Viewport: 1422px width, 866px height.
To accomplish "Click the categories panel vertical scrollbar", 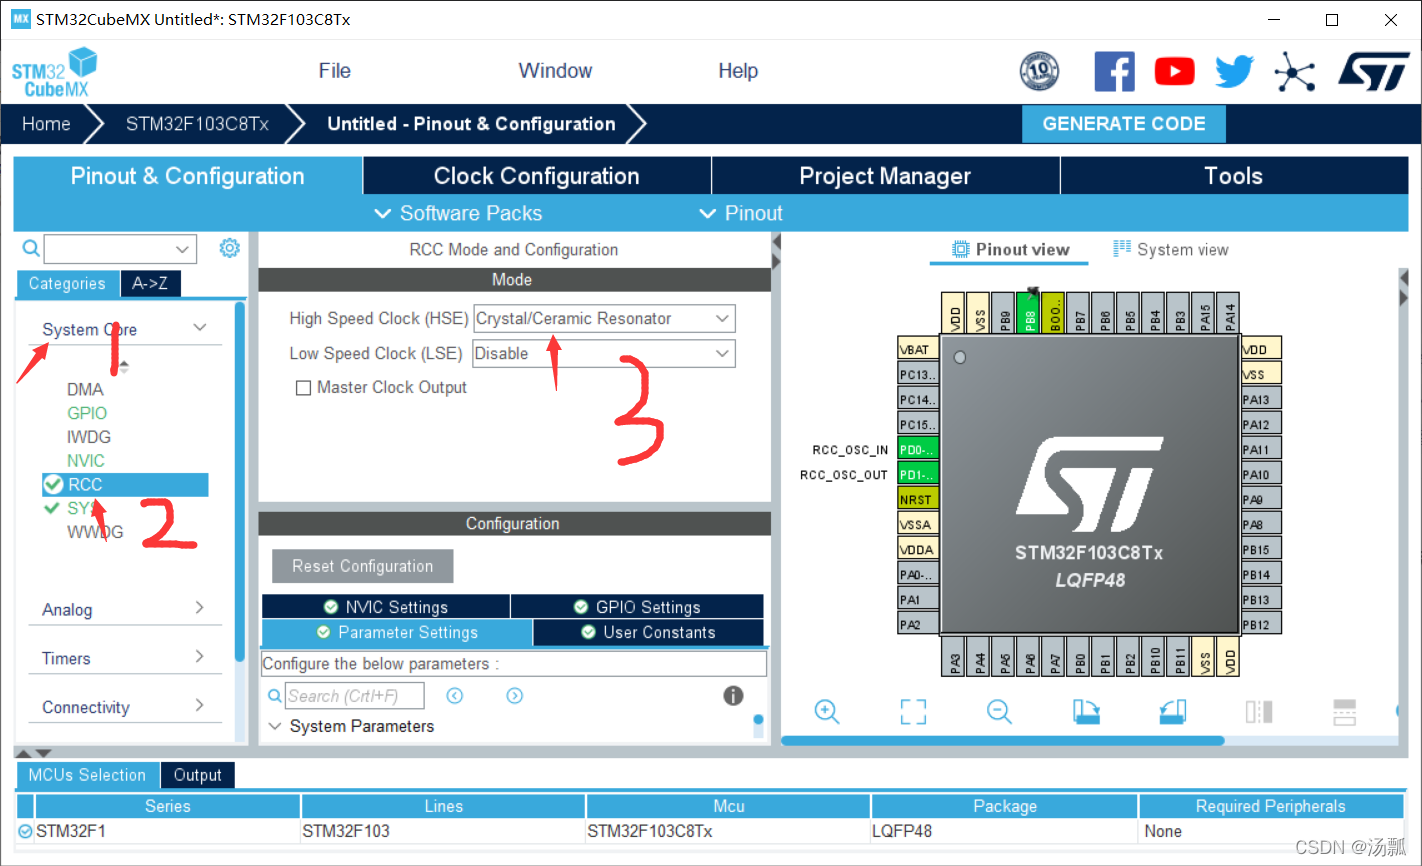I will 240,482.
